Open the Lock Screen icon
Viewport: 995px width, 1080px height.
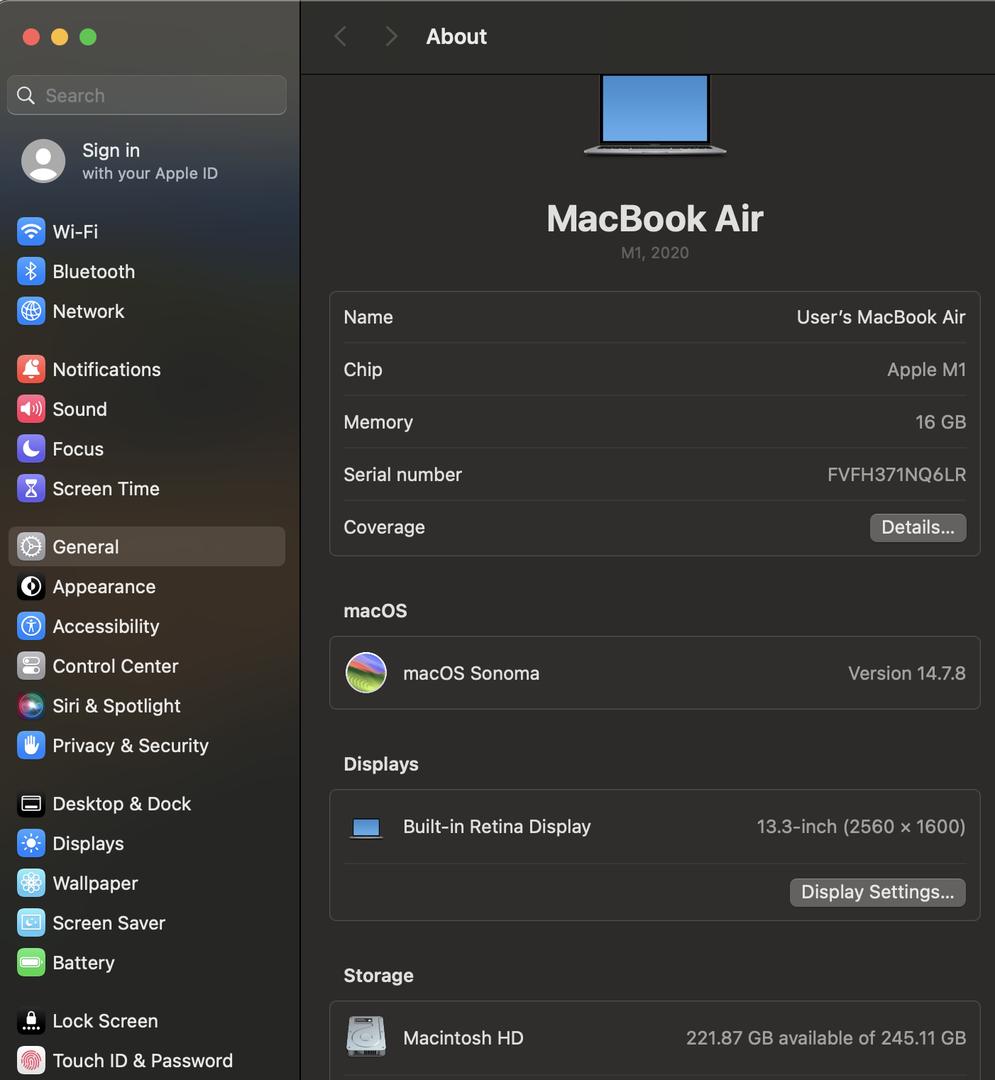(x=31, y=1021)
